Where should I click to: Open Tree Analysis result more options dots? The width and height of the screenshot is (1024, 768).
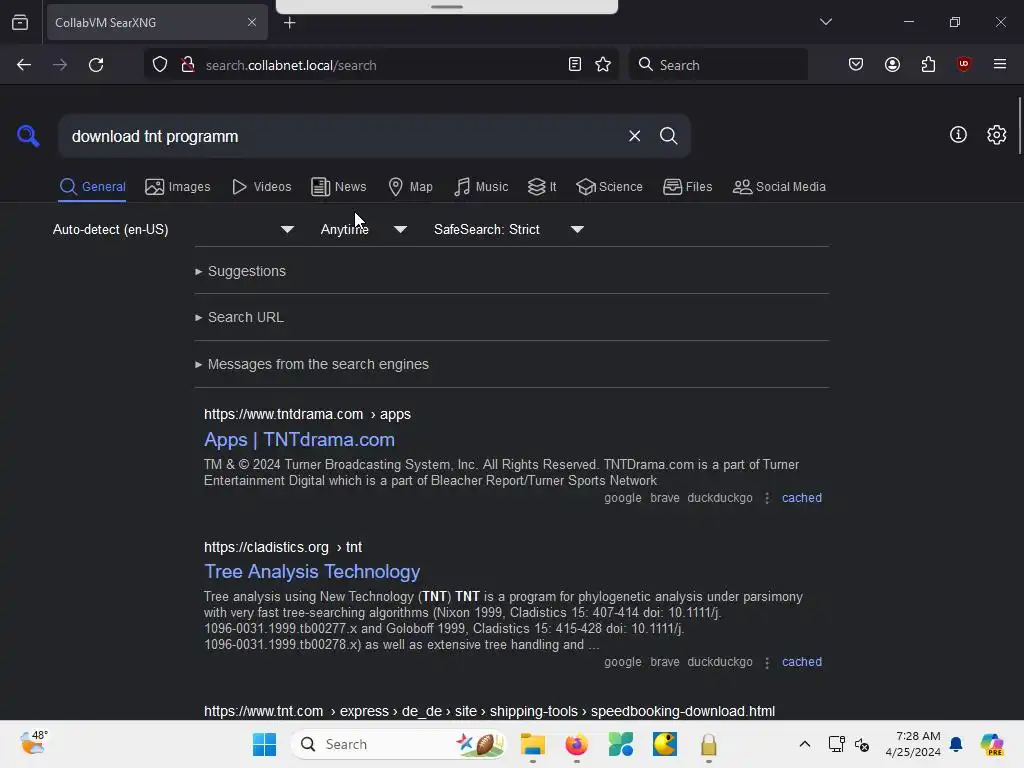[x=767, y=662]
